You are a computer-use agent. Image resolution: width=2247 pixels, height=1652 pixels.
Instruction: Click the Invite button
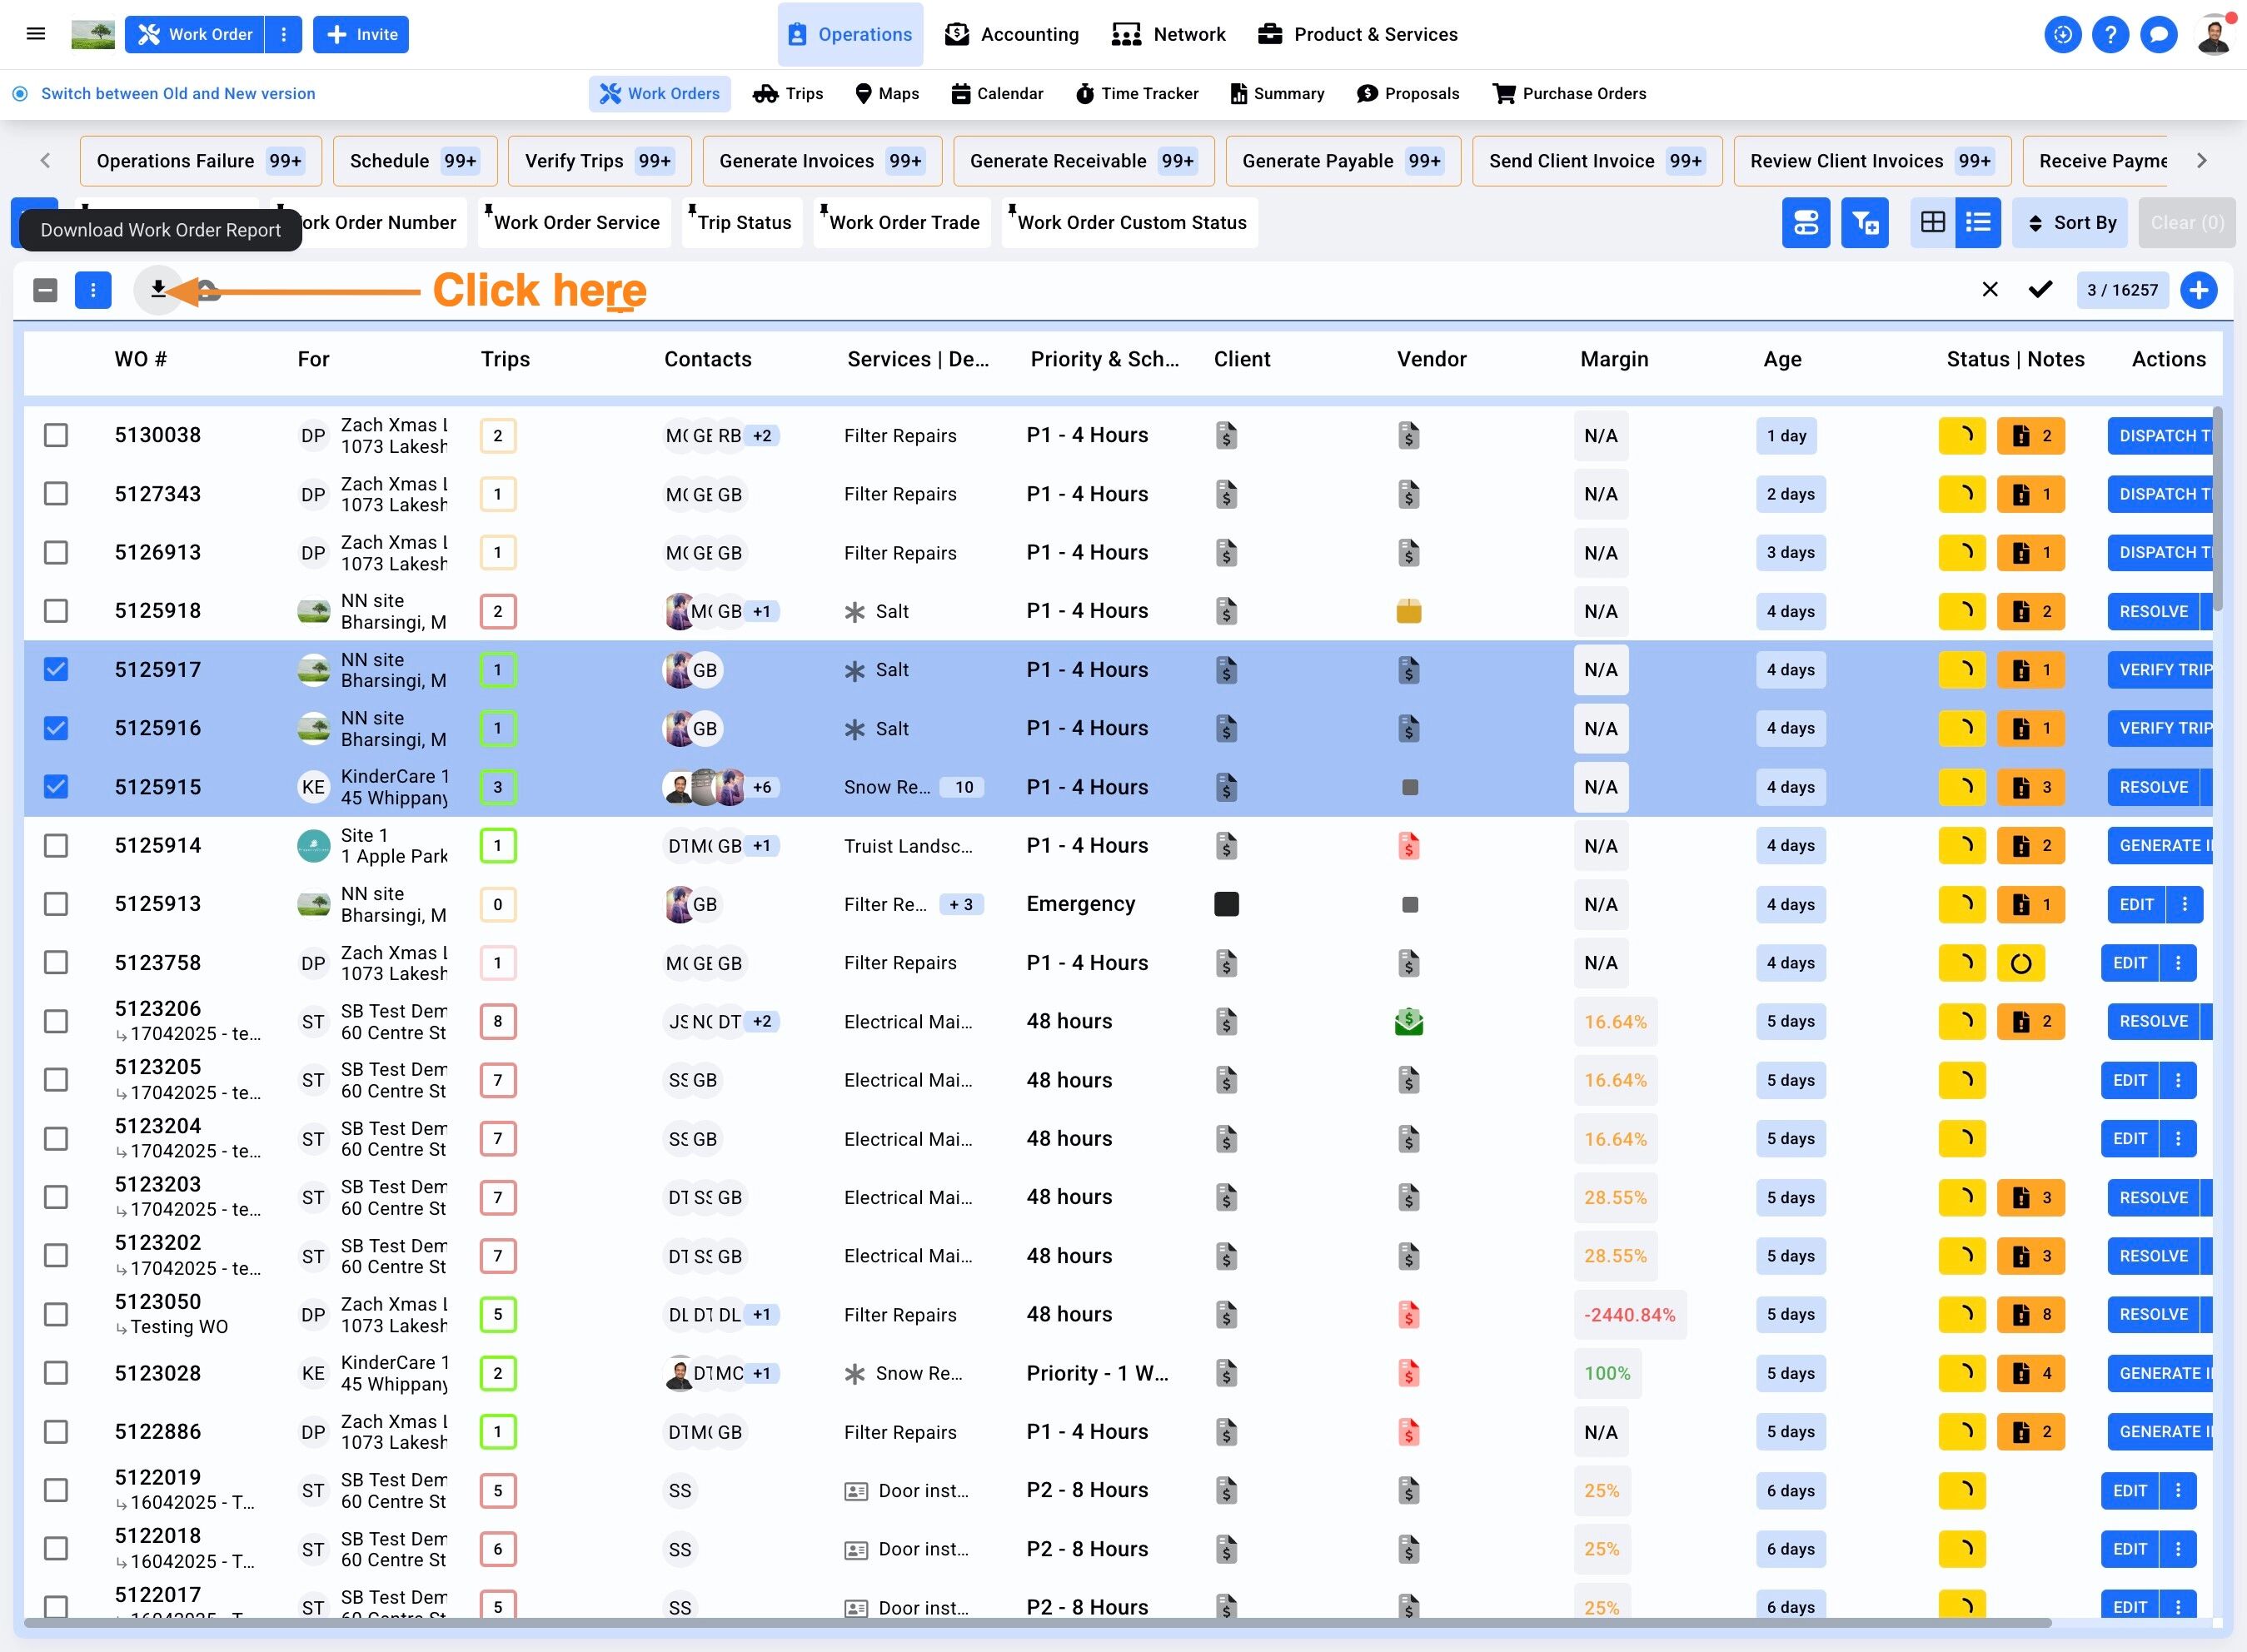(x=361, y=34)
